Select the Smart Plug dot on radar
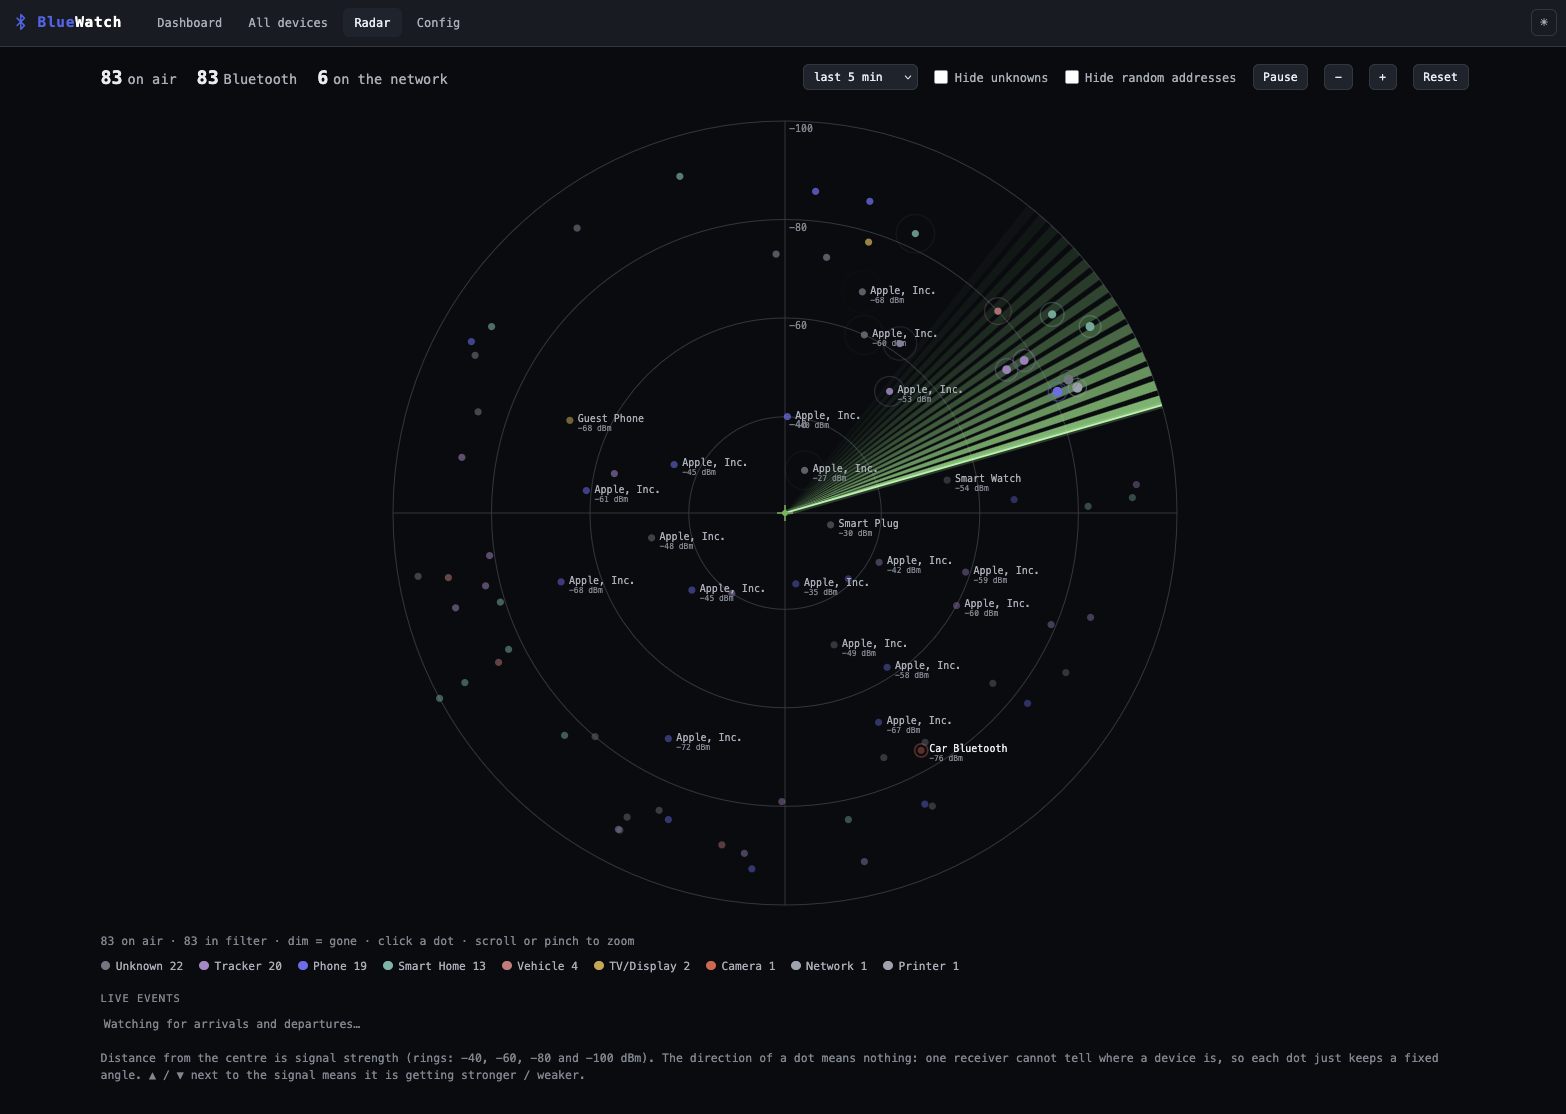 [830, 525]
